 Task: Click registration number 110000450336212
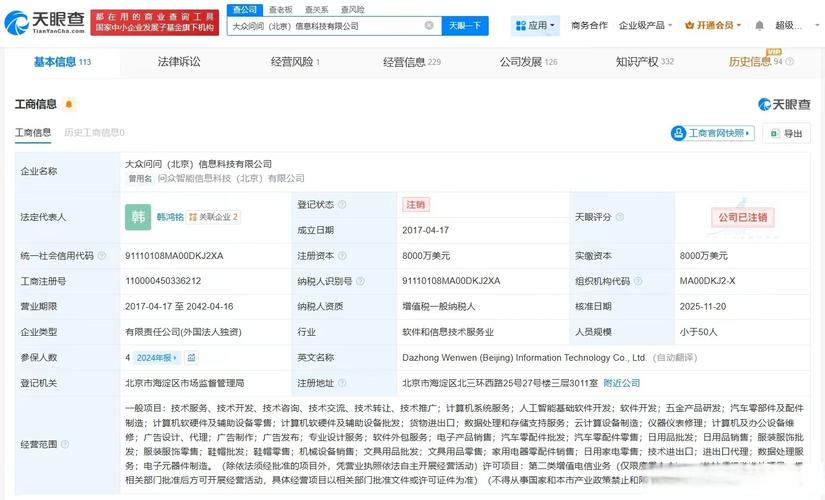pyautogui.click(x=163, y=281)
